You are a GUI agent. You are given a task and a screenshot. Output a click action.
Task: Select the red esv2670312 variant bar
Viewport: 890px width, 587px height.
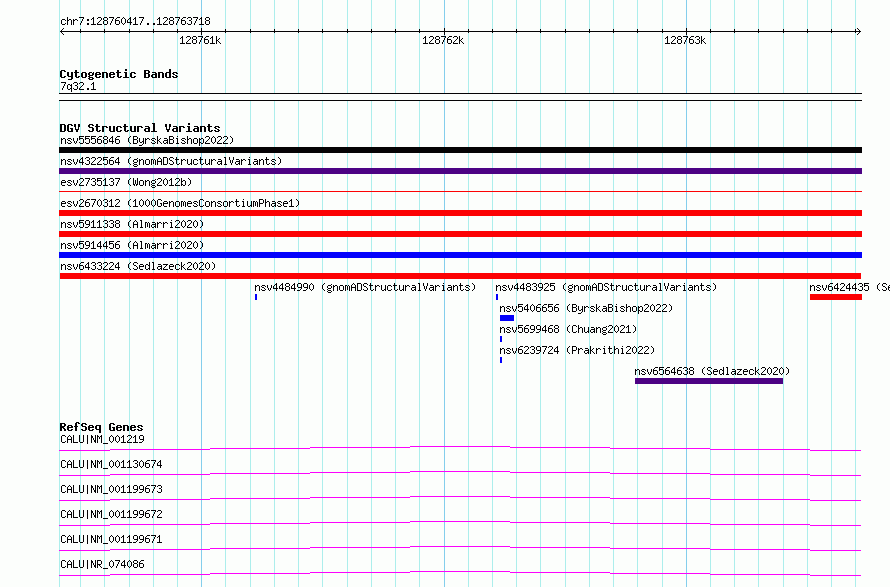click(x=460, y=213)
